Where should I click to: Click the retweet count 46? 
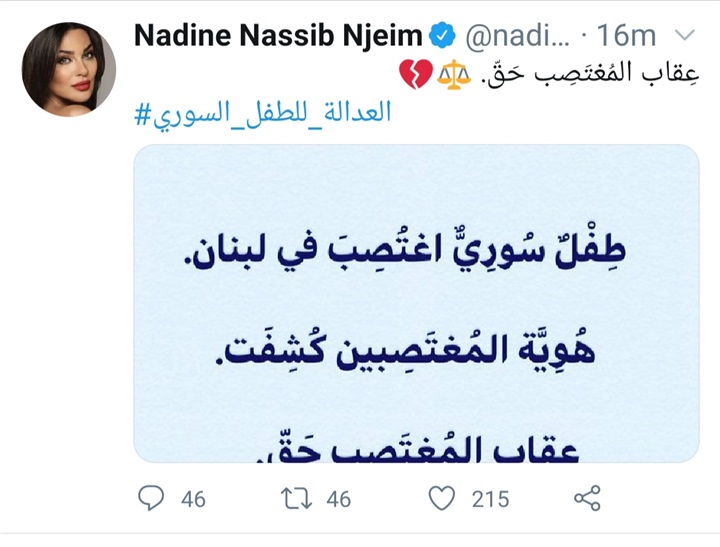(x=340, y=498)
